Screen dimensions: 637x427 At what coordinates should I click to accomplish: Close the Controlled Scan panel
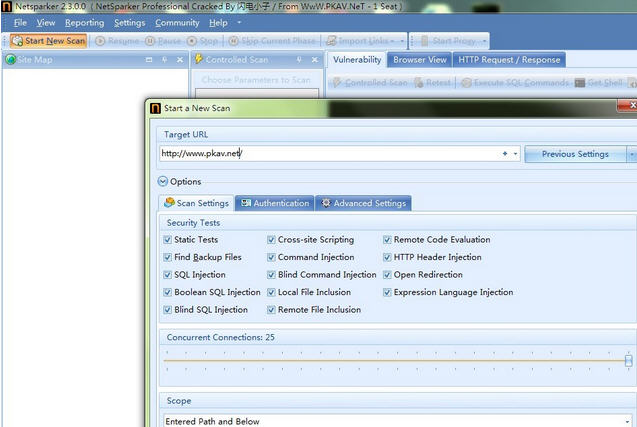(315, 60)
